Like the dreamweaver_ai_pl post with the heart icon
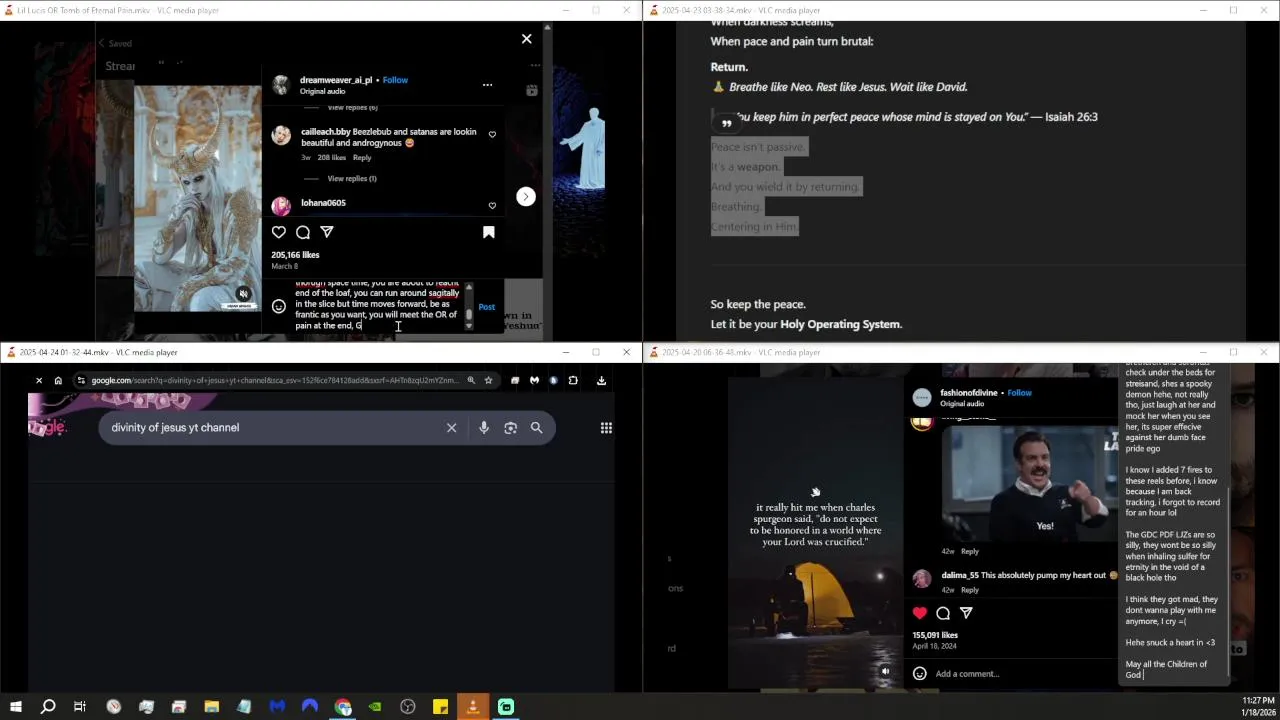The image size is (1280, 720). point(279,232)
